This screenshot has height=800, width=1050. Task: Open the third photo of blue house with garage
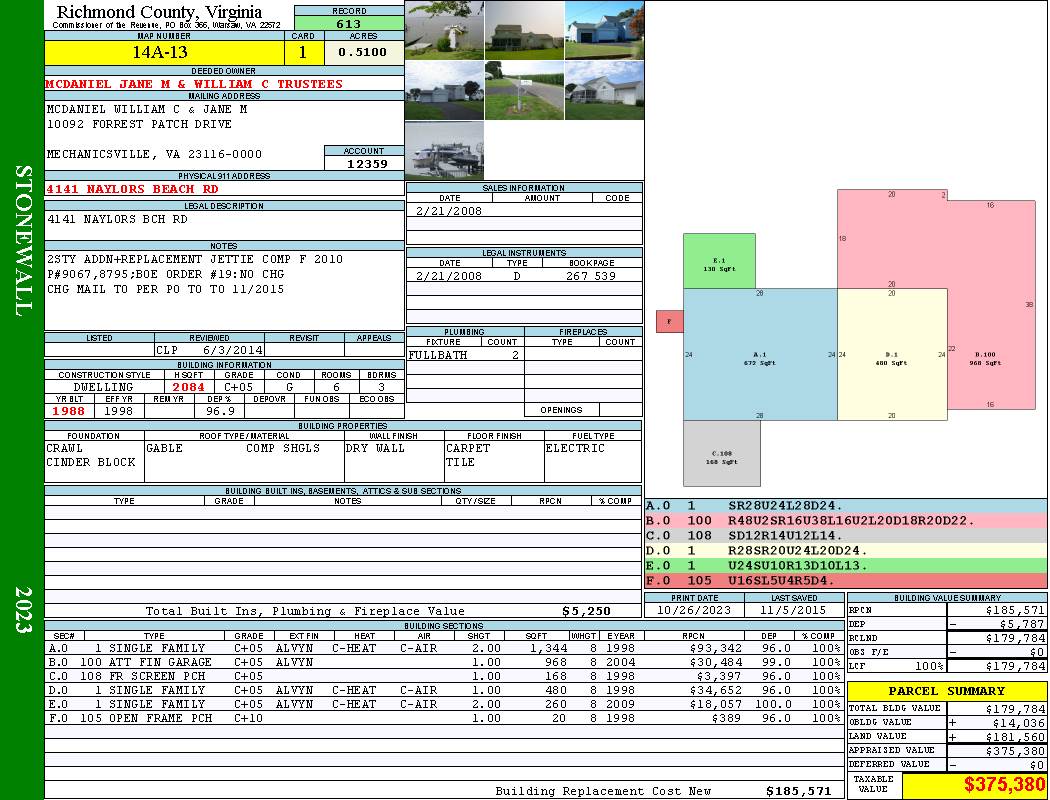point(604,30)
